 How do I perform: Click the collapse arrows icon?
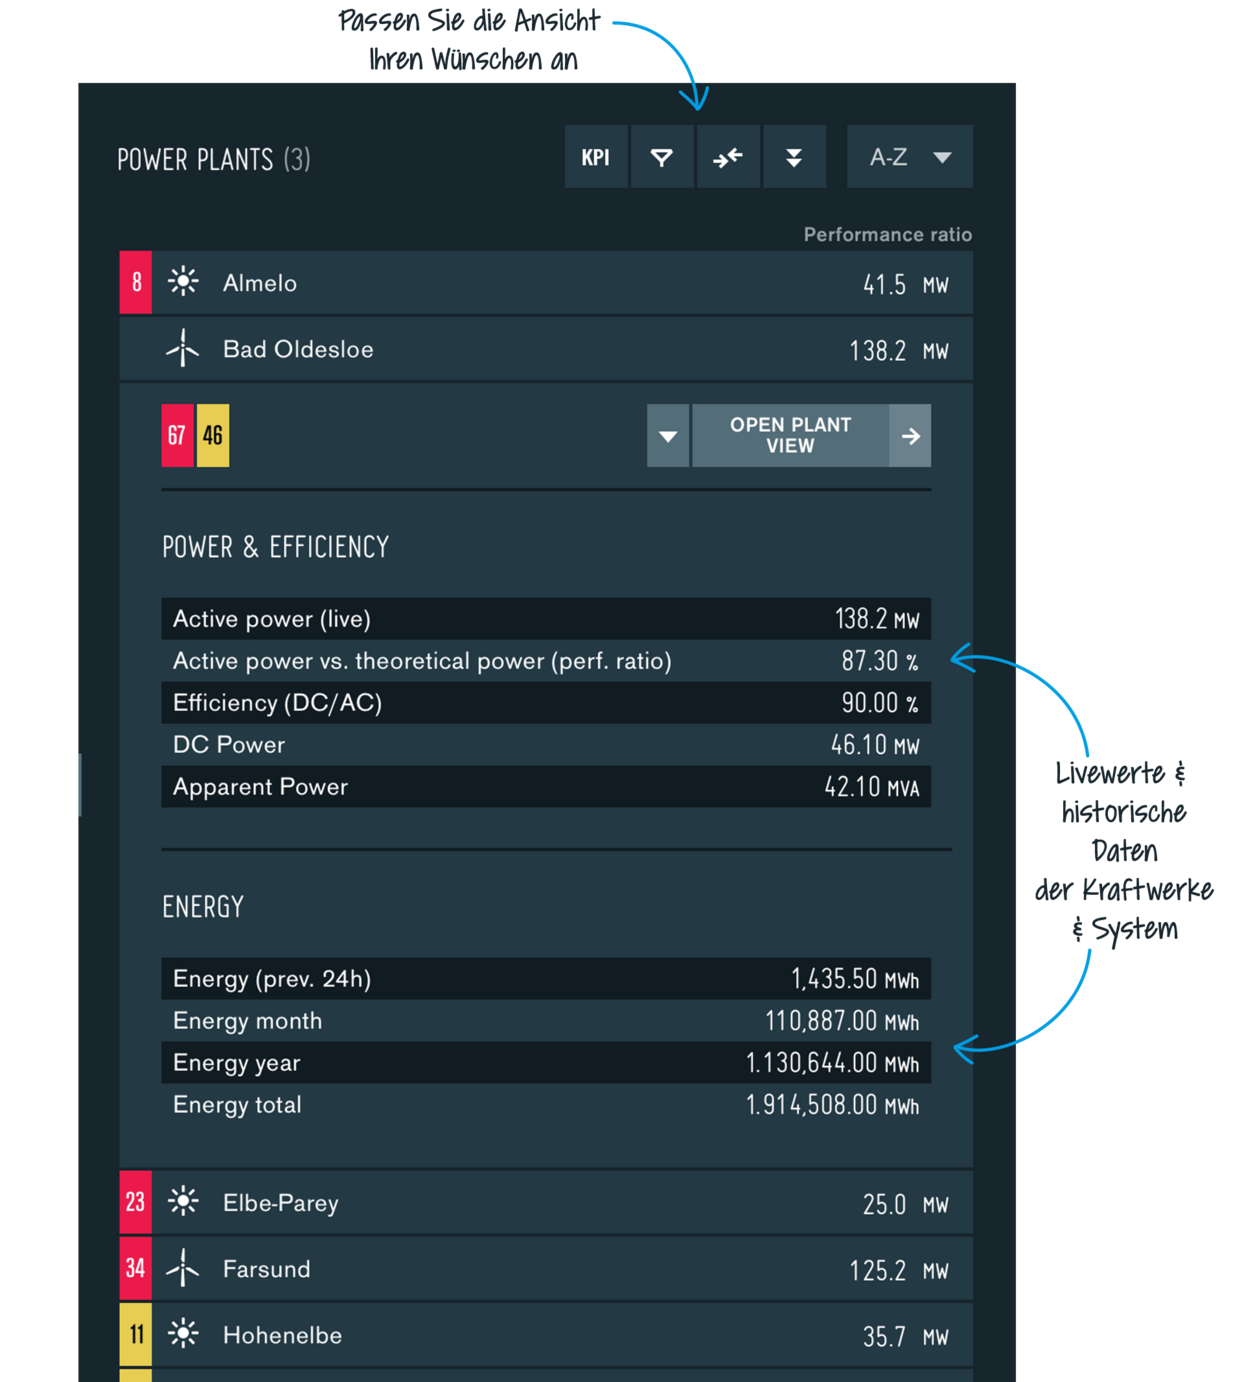point(728,157)
